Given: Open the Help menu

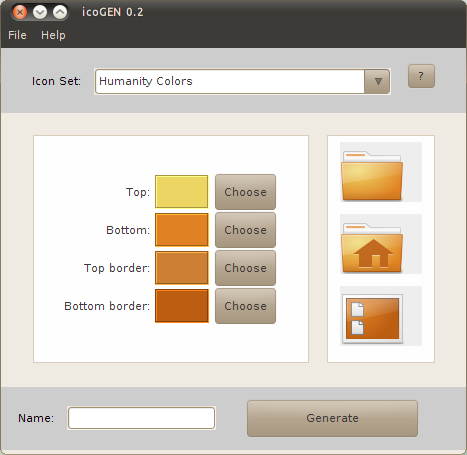Looking at the screenshot, I should coord(53,35).
